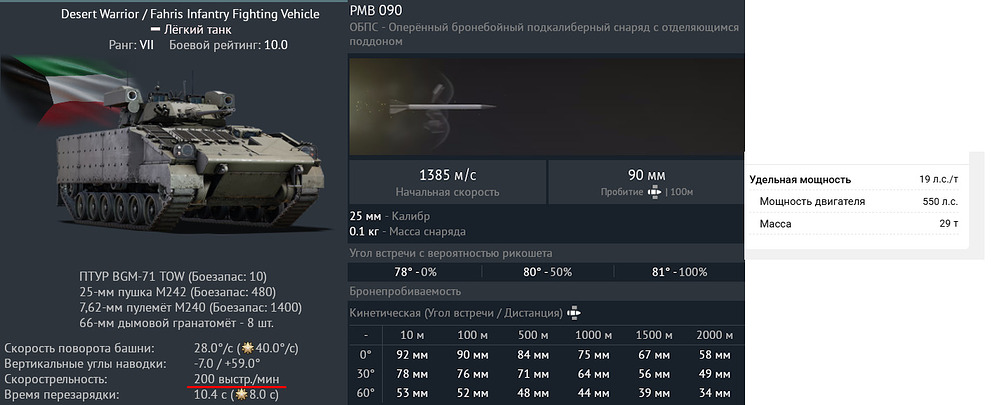Select the 1385 м/с initial velocity tile

pos(446,181)
